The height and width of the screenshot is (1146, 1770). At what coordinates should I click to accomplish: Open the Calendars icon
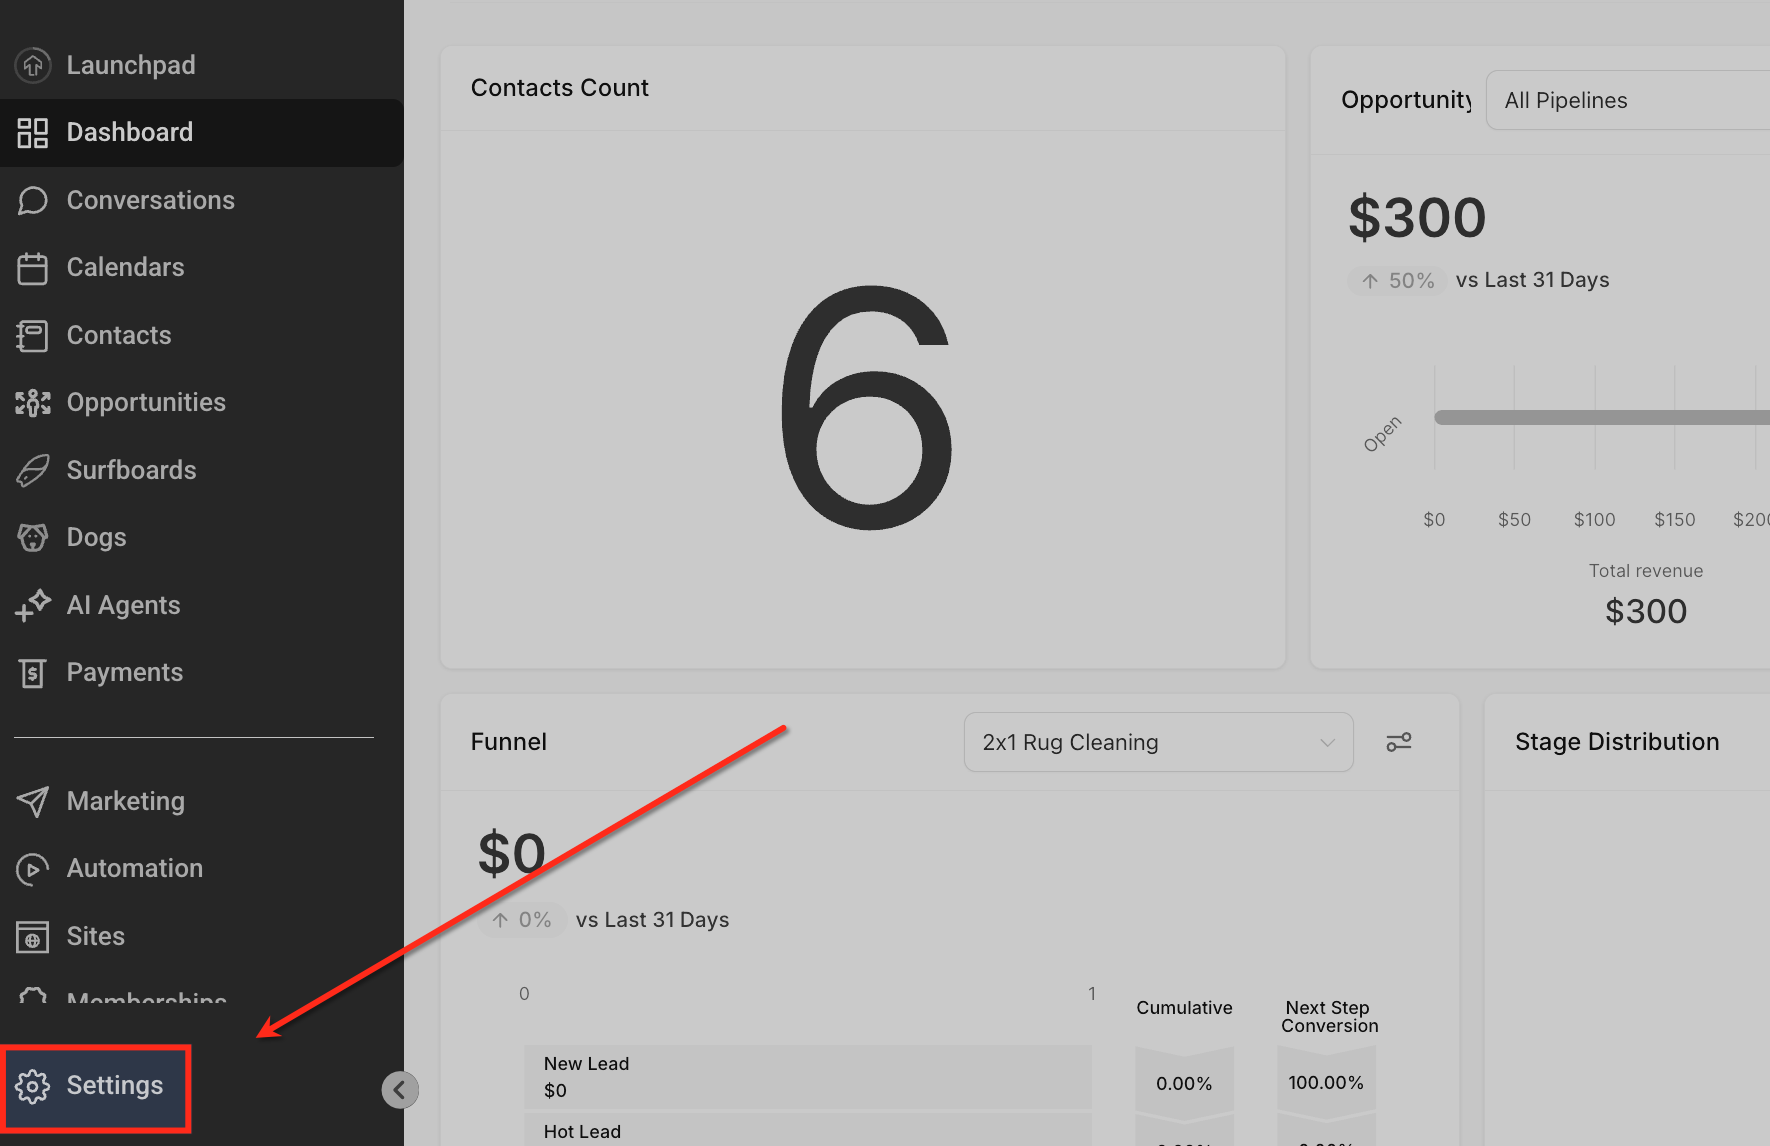click(x=33, y=268)
